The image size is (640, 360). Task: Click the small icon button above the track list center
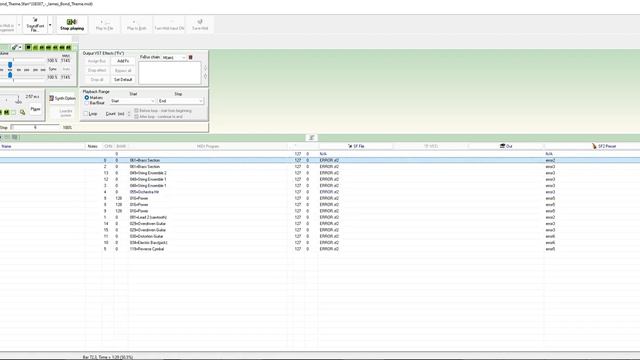coord(311,138)
